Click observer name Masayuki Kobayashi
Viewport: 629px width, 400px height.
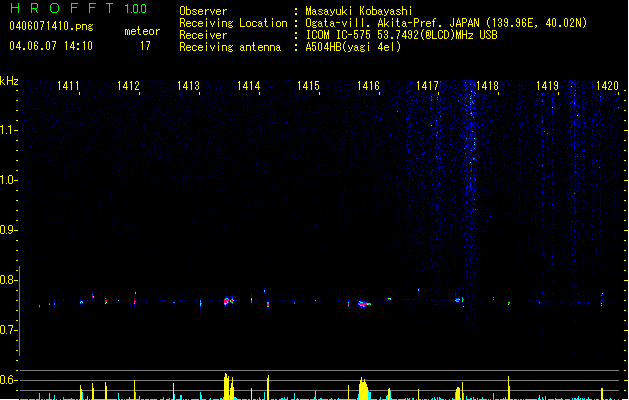pos(358,11)
